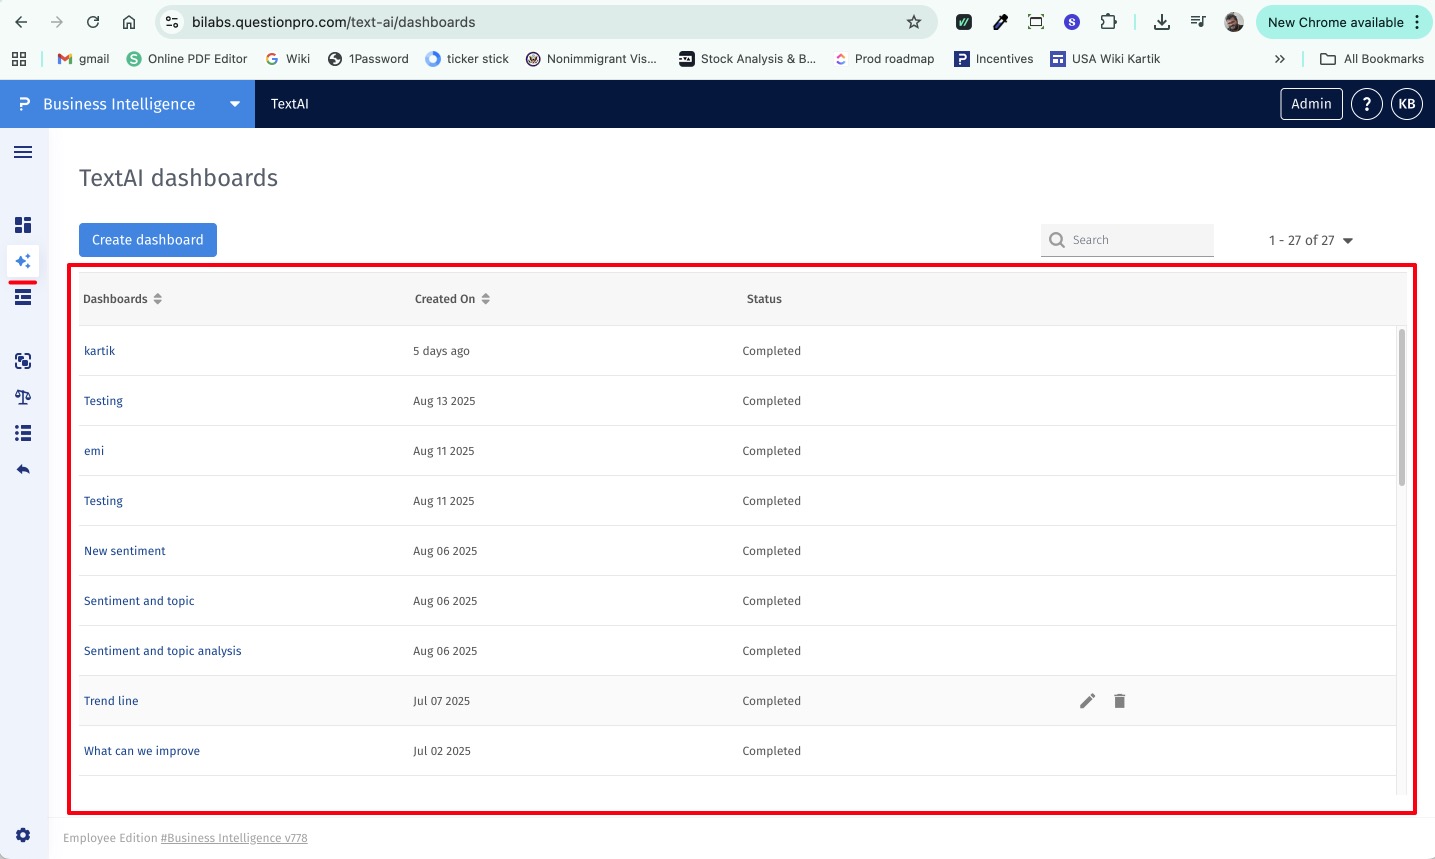Open the hamburger navigation menu
Screen dimensions: 1435x859
pos(23,152)
